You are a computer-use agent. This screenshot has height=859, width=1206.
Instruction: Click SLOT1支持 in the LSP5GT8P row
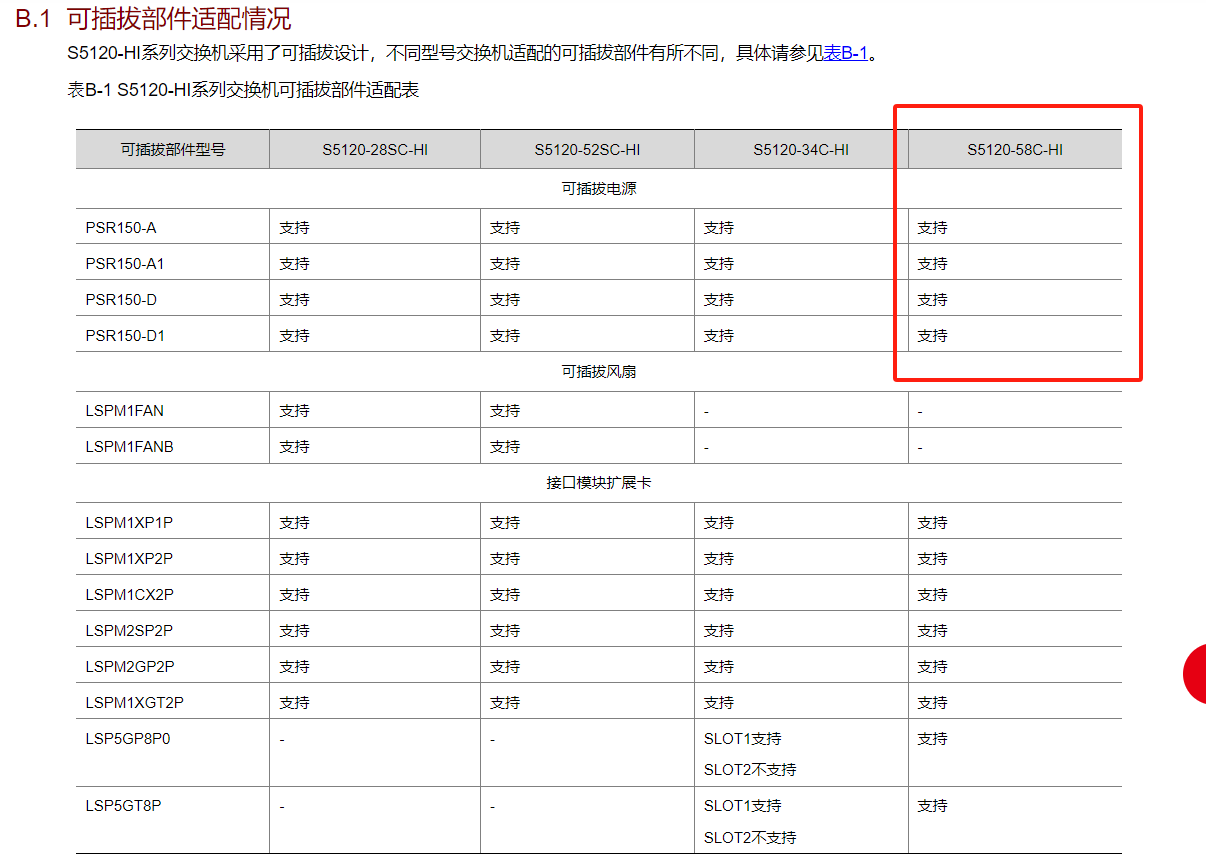tap(742, 805)
